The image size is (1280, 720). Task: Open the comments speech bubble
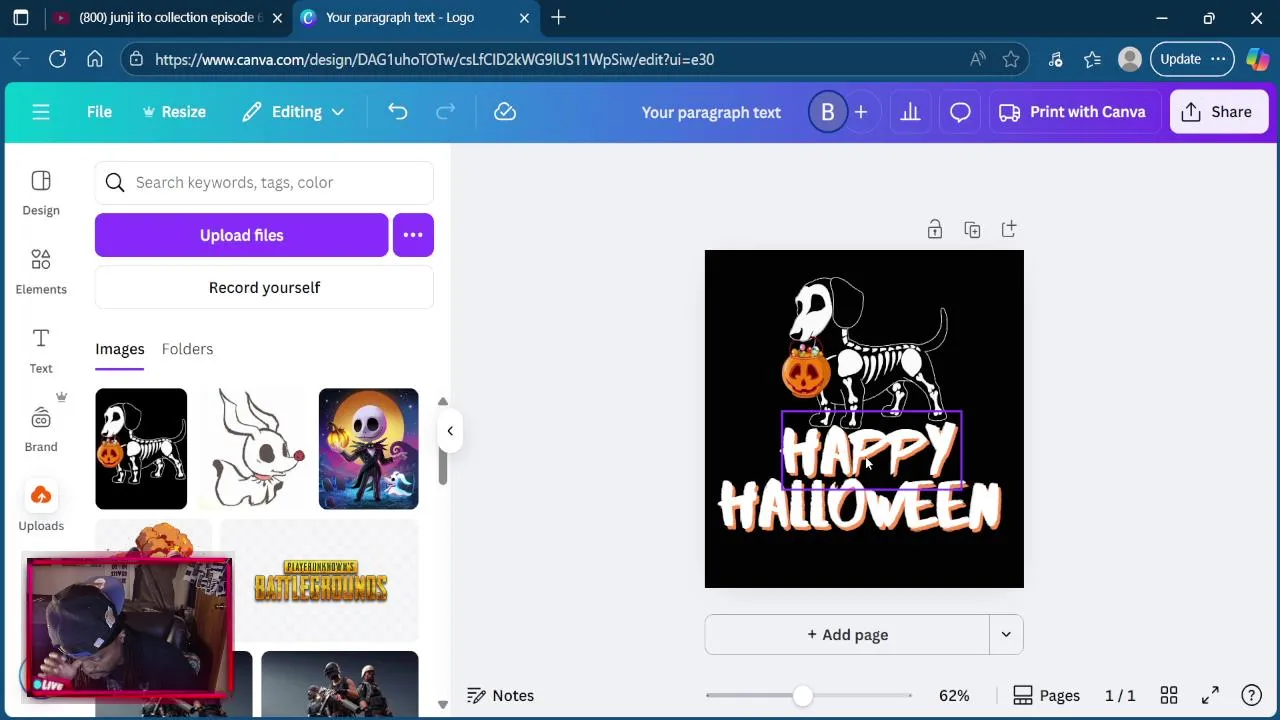pyautogui.click(x=960, y=112)
